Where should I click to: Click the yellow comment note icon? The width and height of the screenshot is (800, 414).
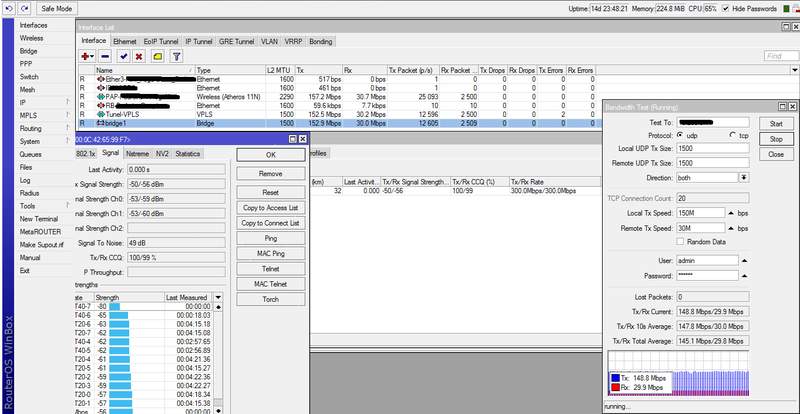pyautogui.click(x=157, y=57)
